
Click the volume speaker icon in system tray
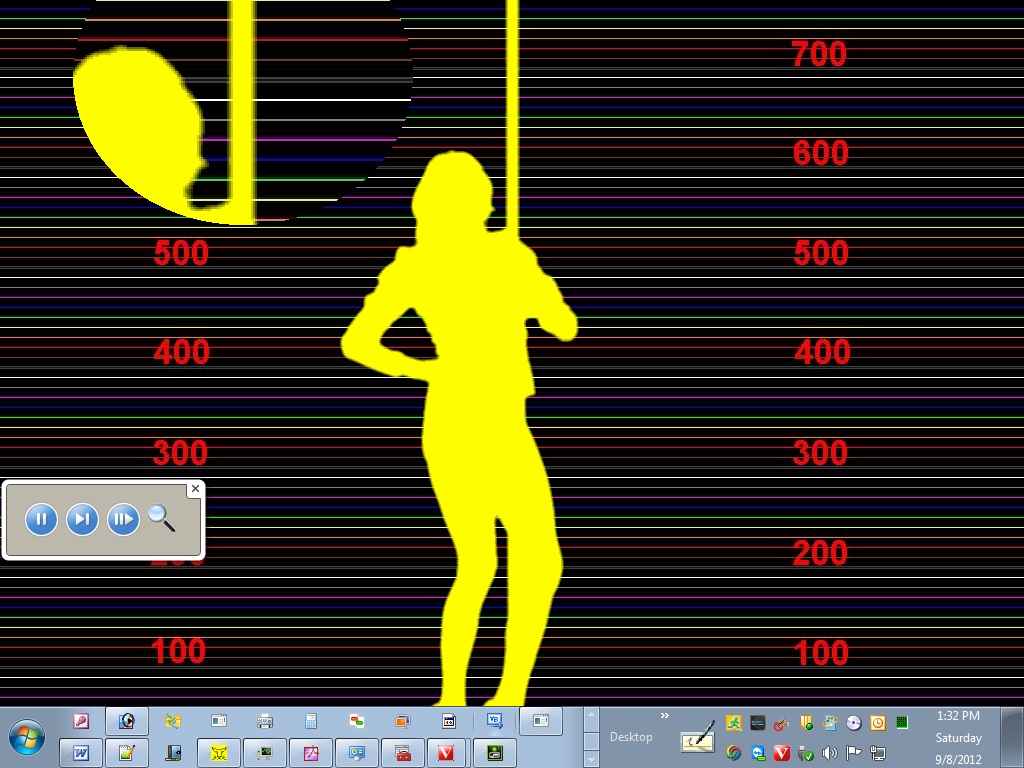pyautogui.click(x=829, y=753)
